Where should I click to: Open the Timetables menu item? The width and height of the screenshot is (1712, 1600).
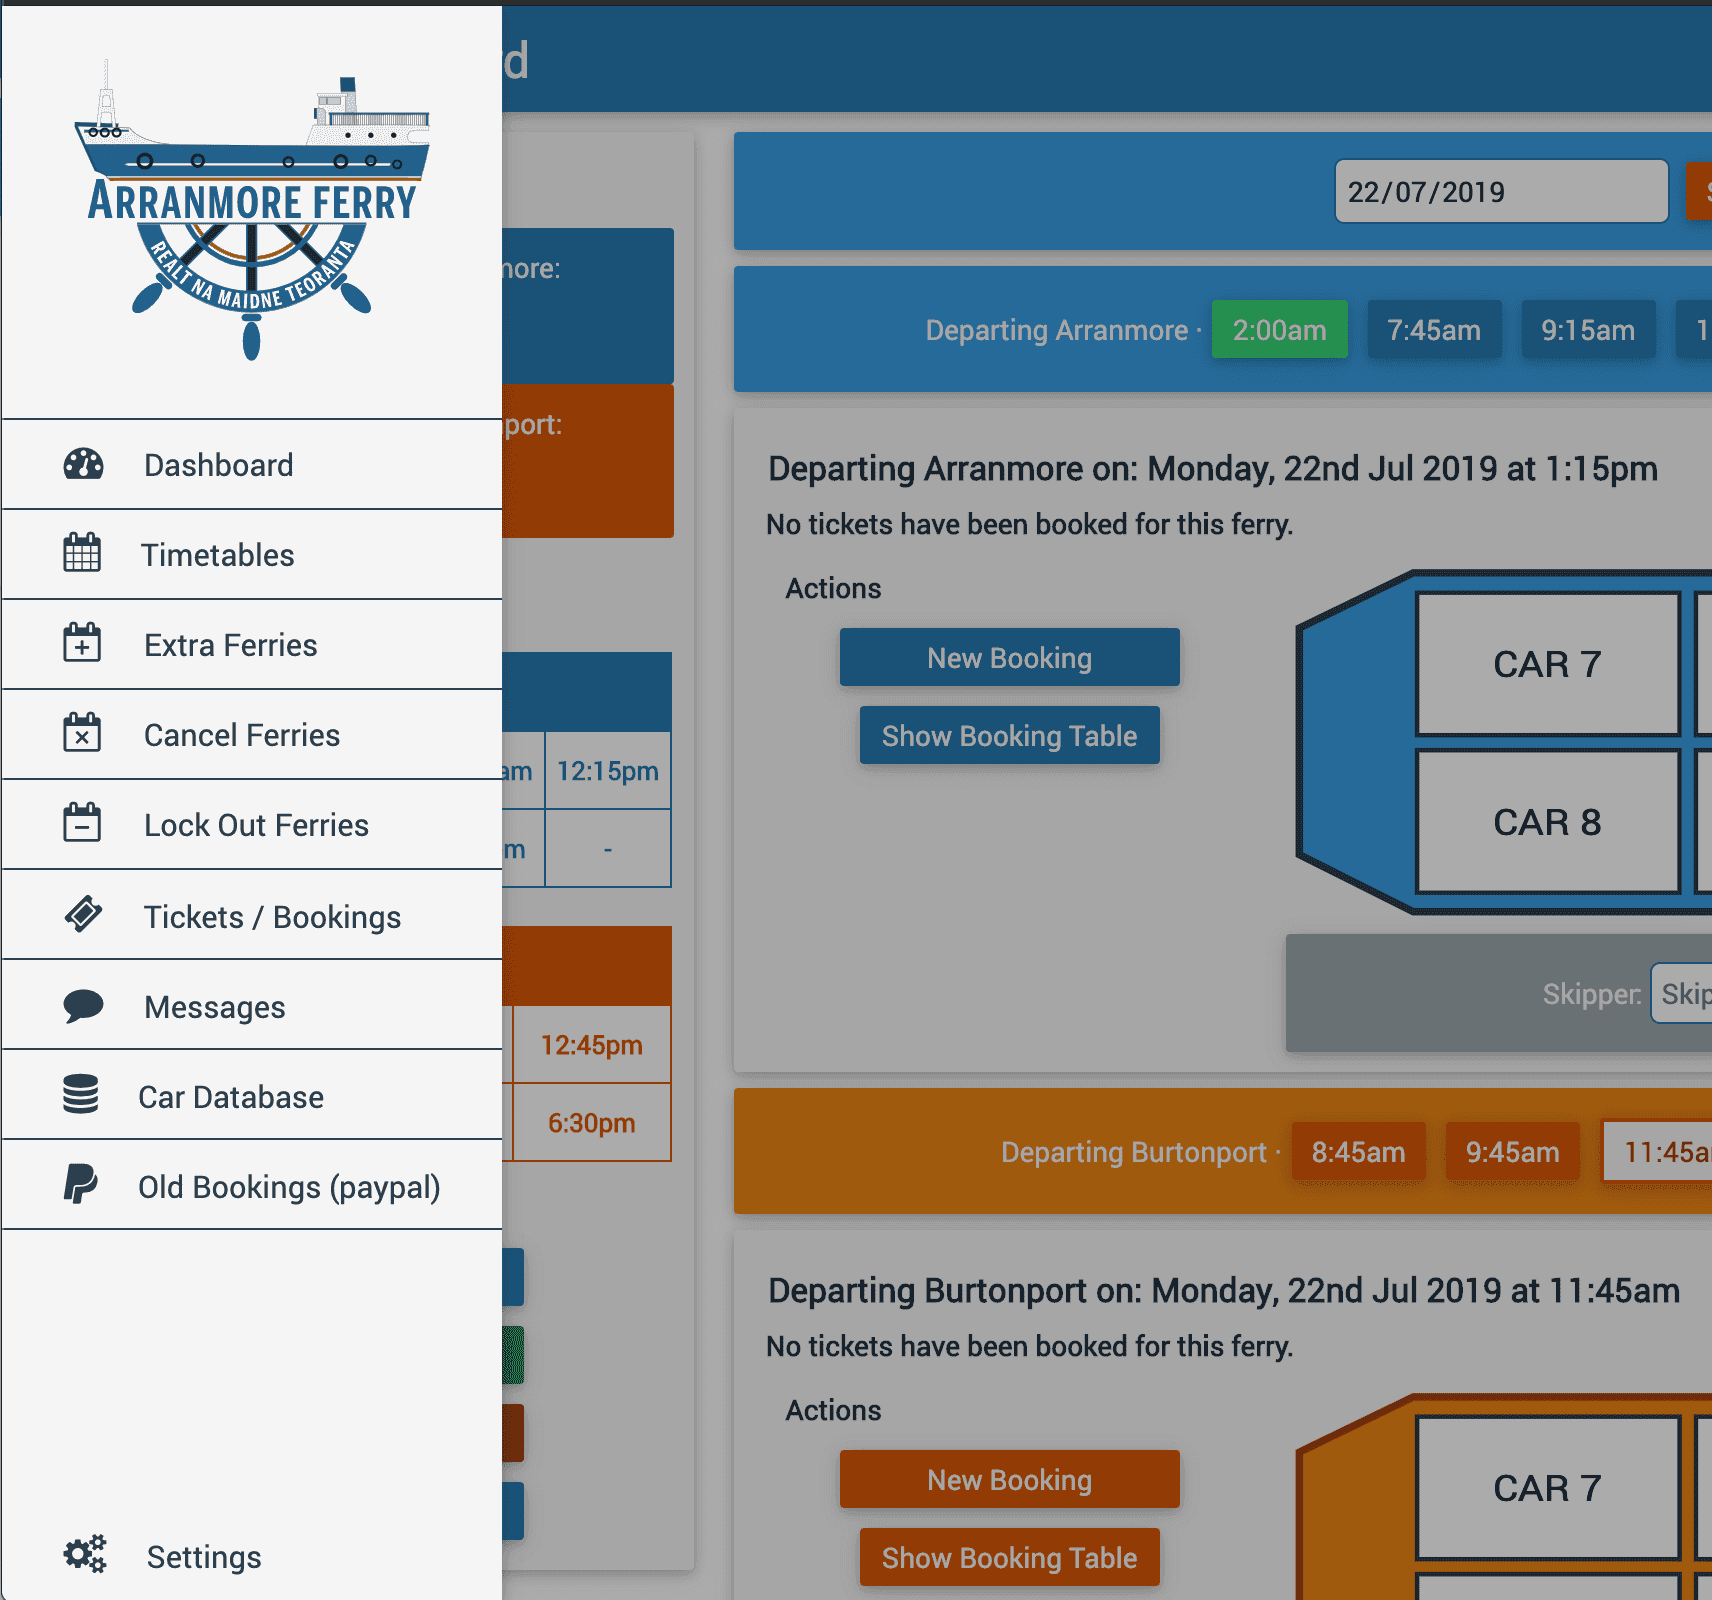pyautogui.click(x=217, y=555)
